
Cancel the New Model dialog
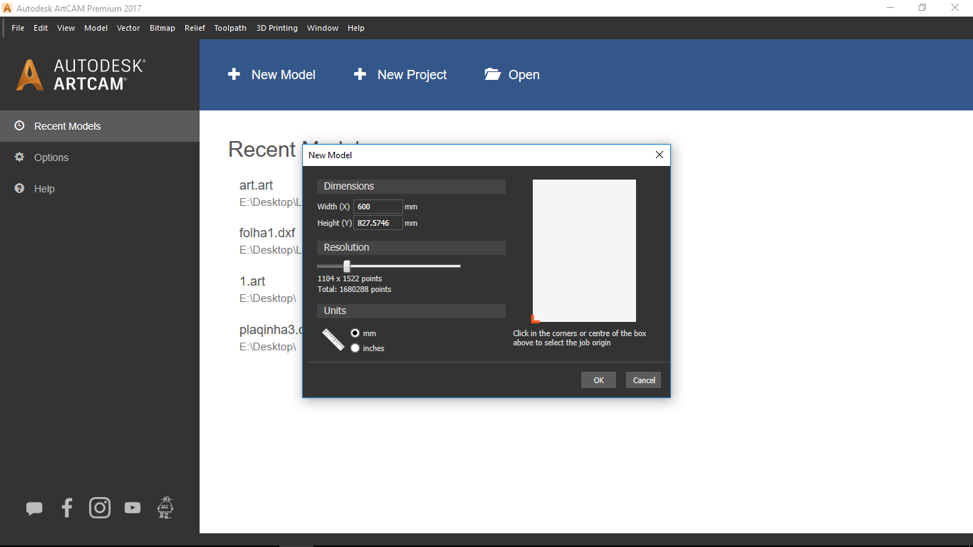(643, 380)
